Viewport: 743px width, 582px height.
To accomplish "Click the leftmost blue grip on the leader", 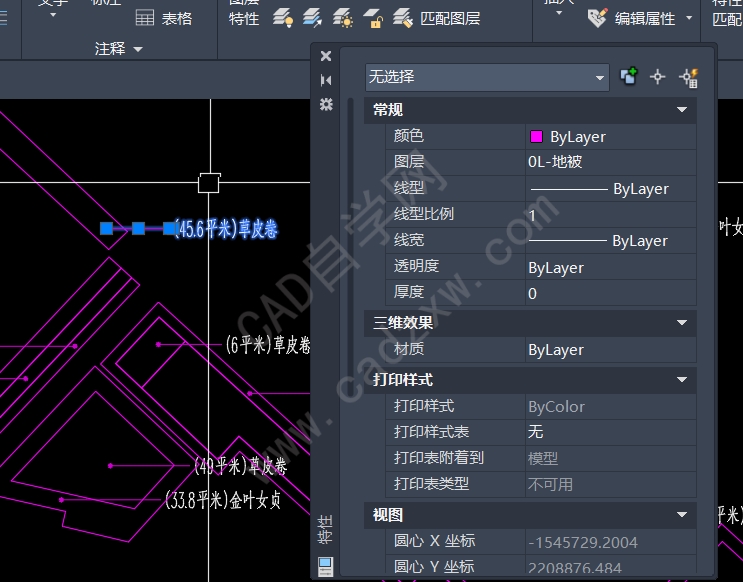I will pyautogui.click(x=107, y=228).
